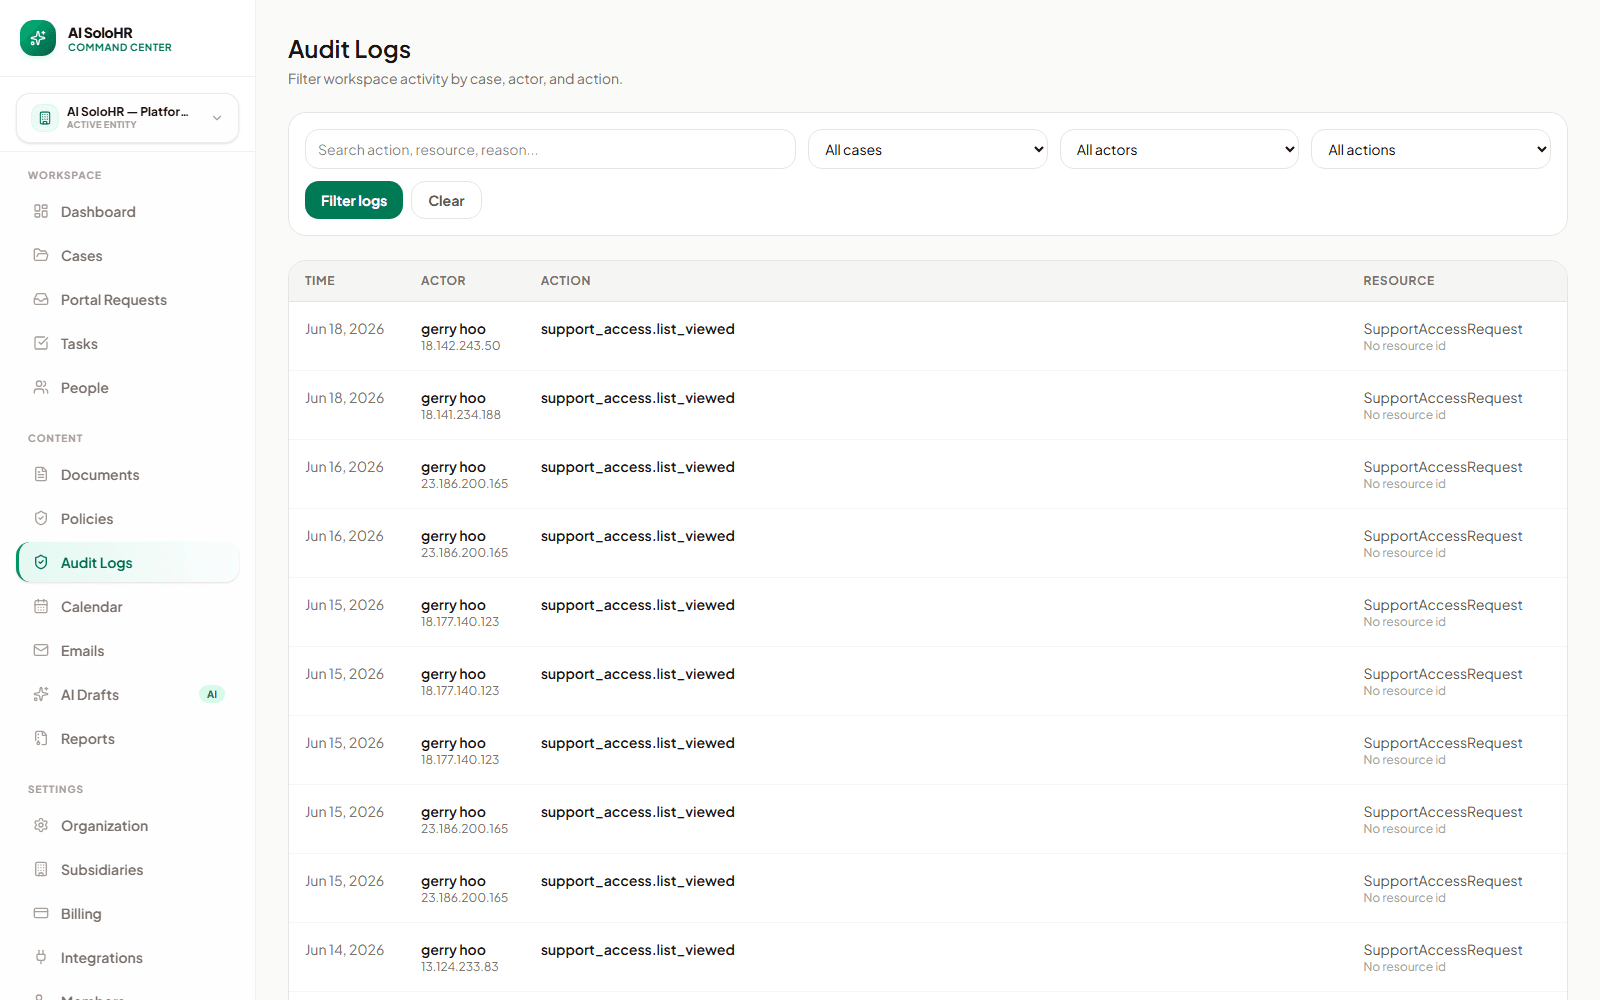Click the Portal Requests inbox icon
The height and width of the screenshot is (1000, 1600).
41,299
